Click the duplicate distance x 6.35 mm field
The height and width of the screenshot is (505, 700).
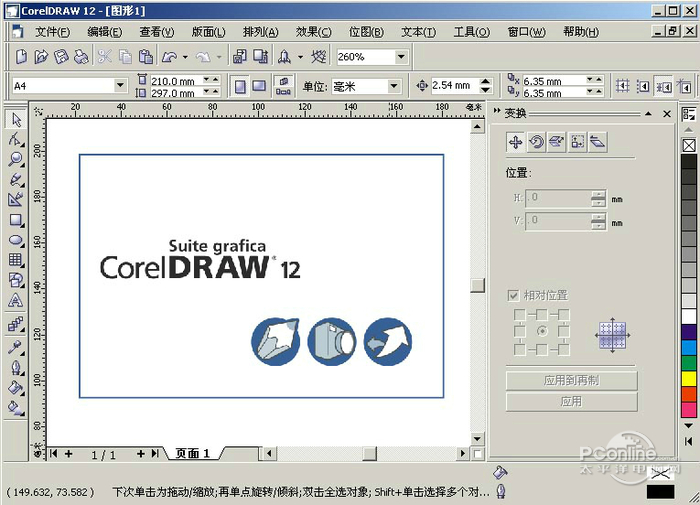click(x=554, y=81)
